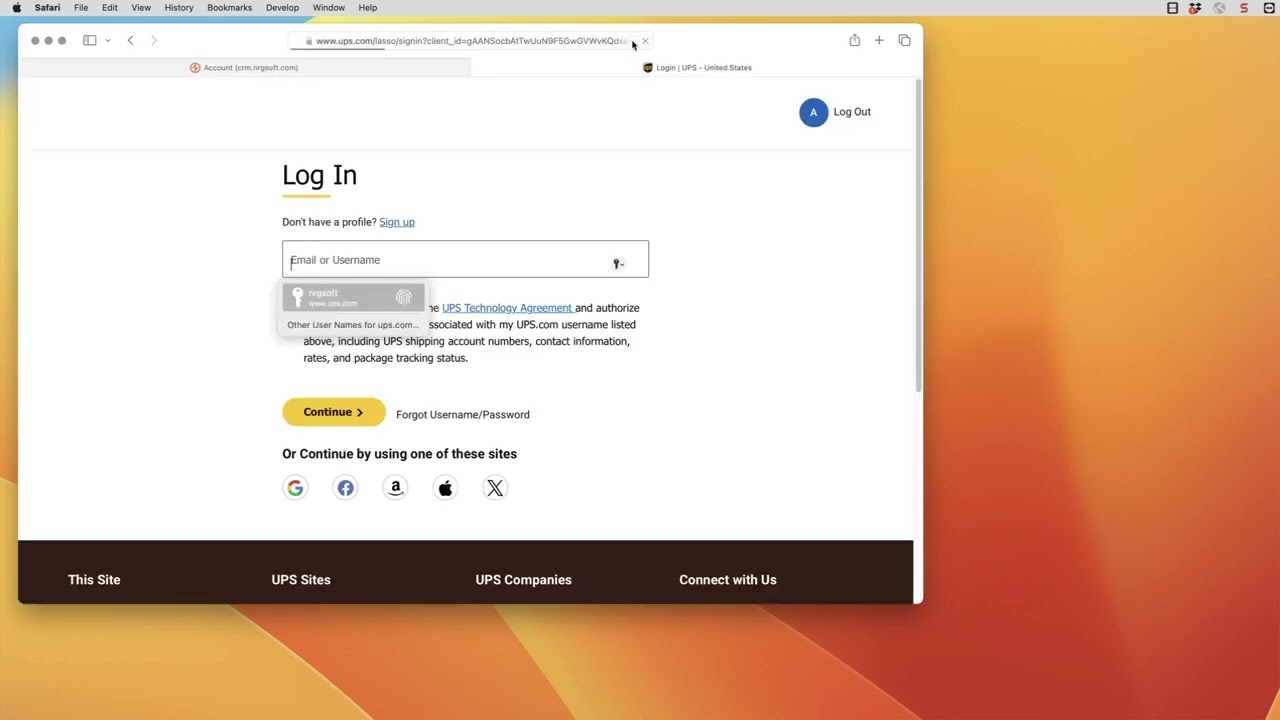Screen dimensions: 1280x720
Task: Open the Develop menu
Action: [282, 8]
